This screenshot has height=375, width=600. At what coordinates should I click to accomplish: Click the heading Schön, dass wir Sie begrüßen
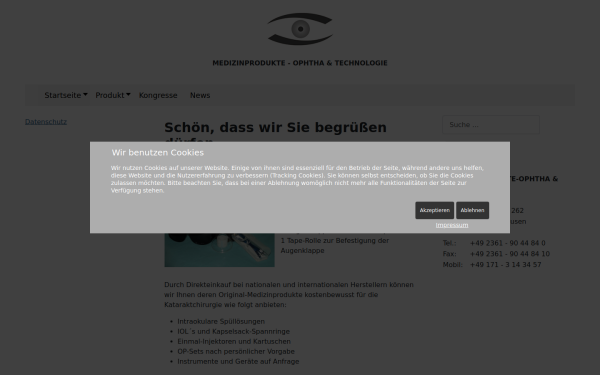pos(276,127)
